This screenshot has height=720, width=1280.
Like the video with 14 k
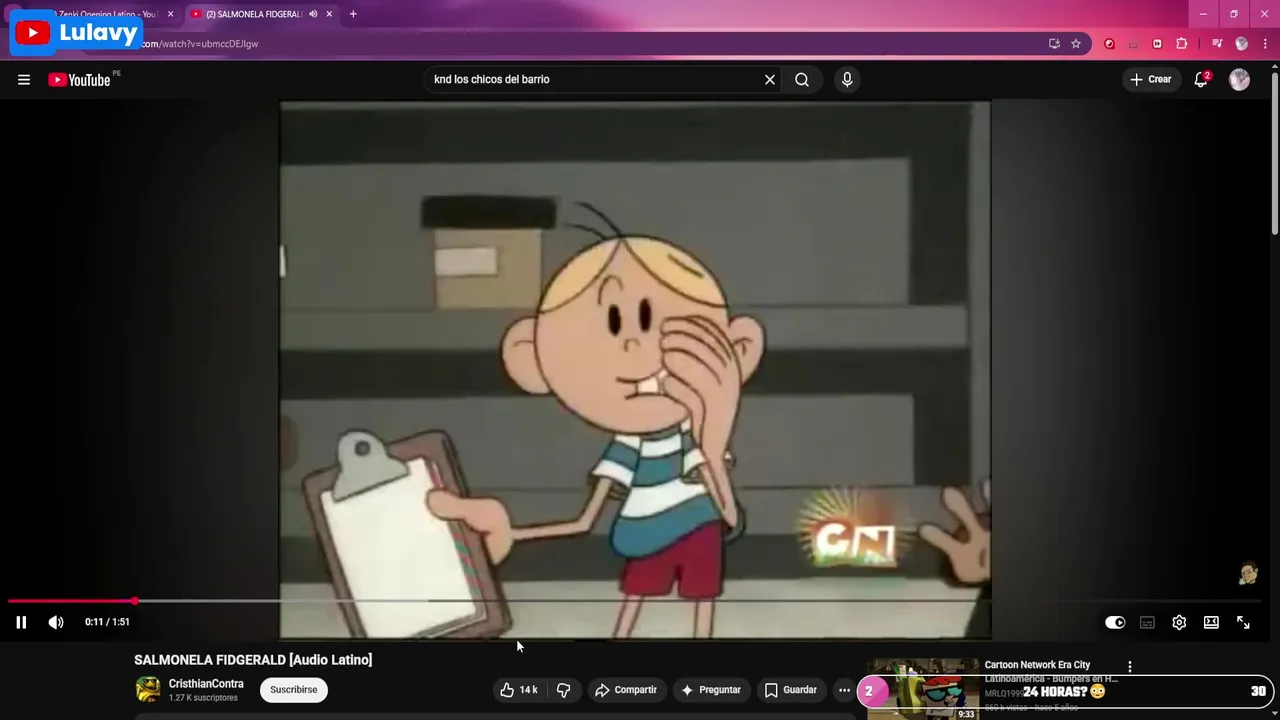click(519, 690)
